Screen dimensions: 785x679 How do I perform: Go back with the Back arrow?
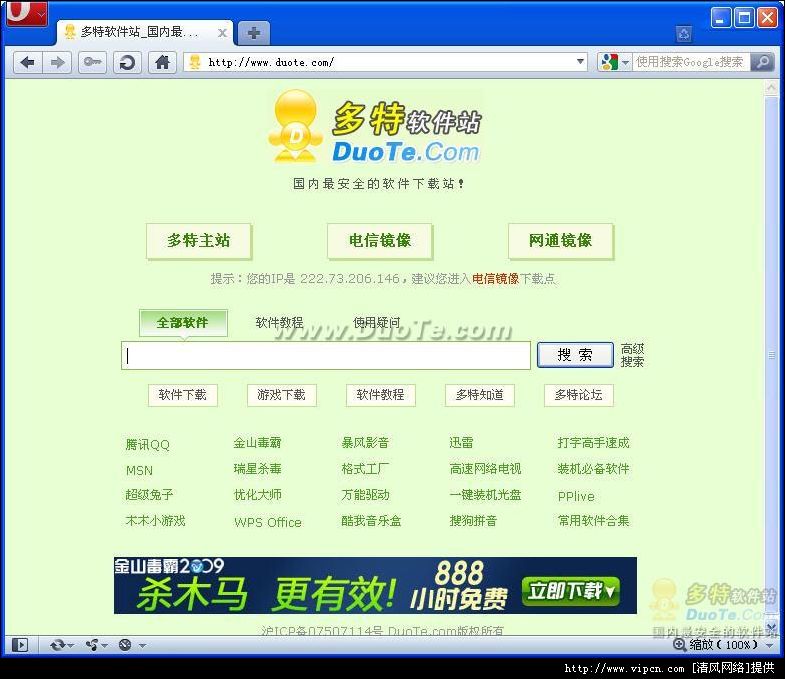pos(28,63)
